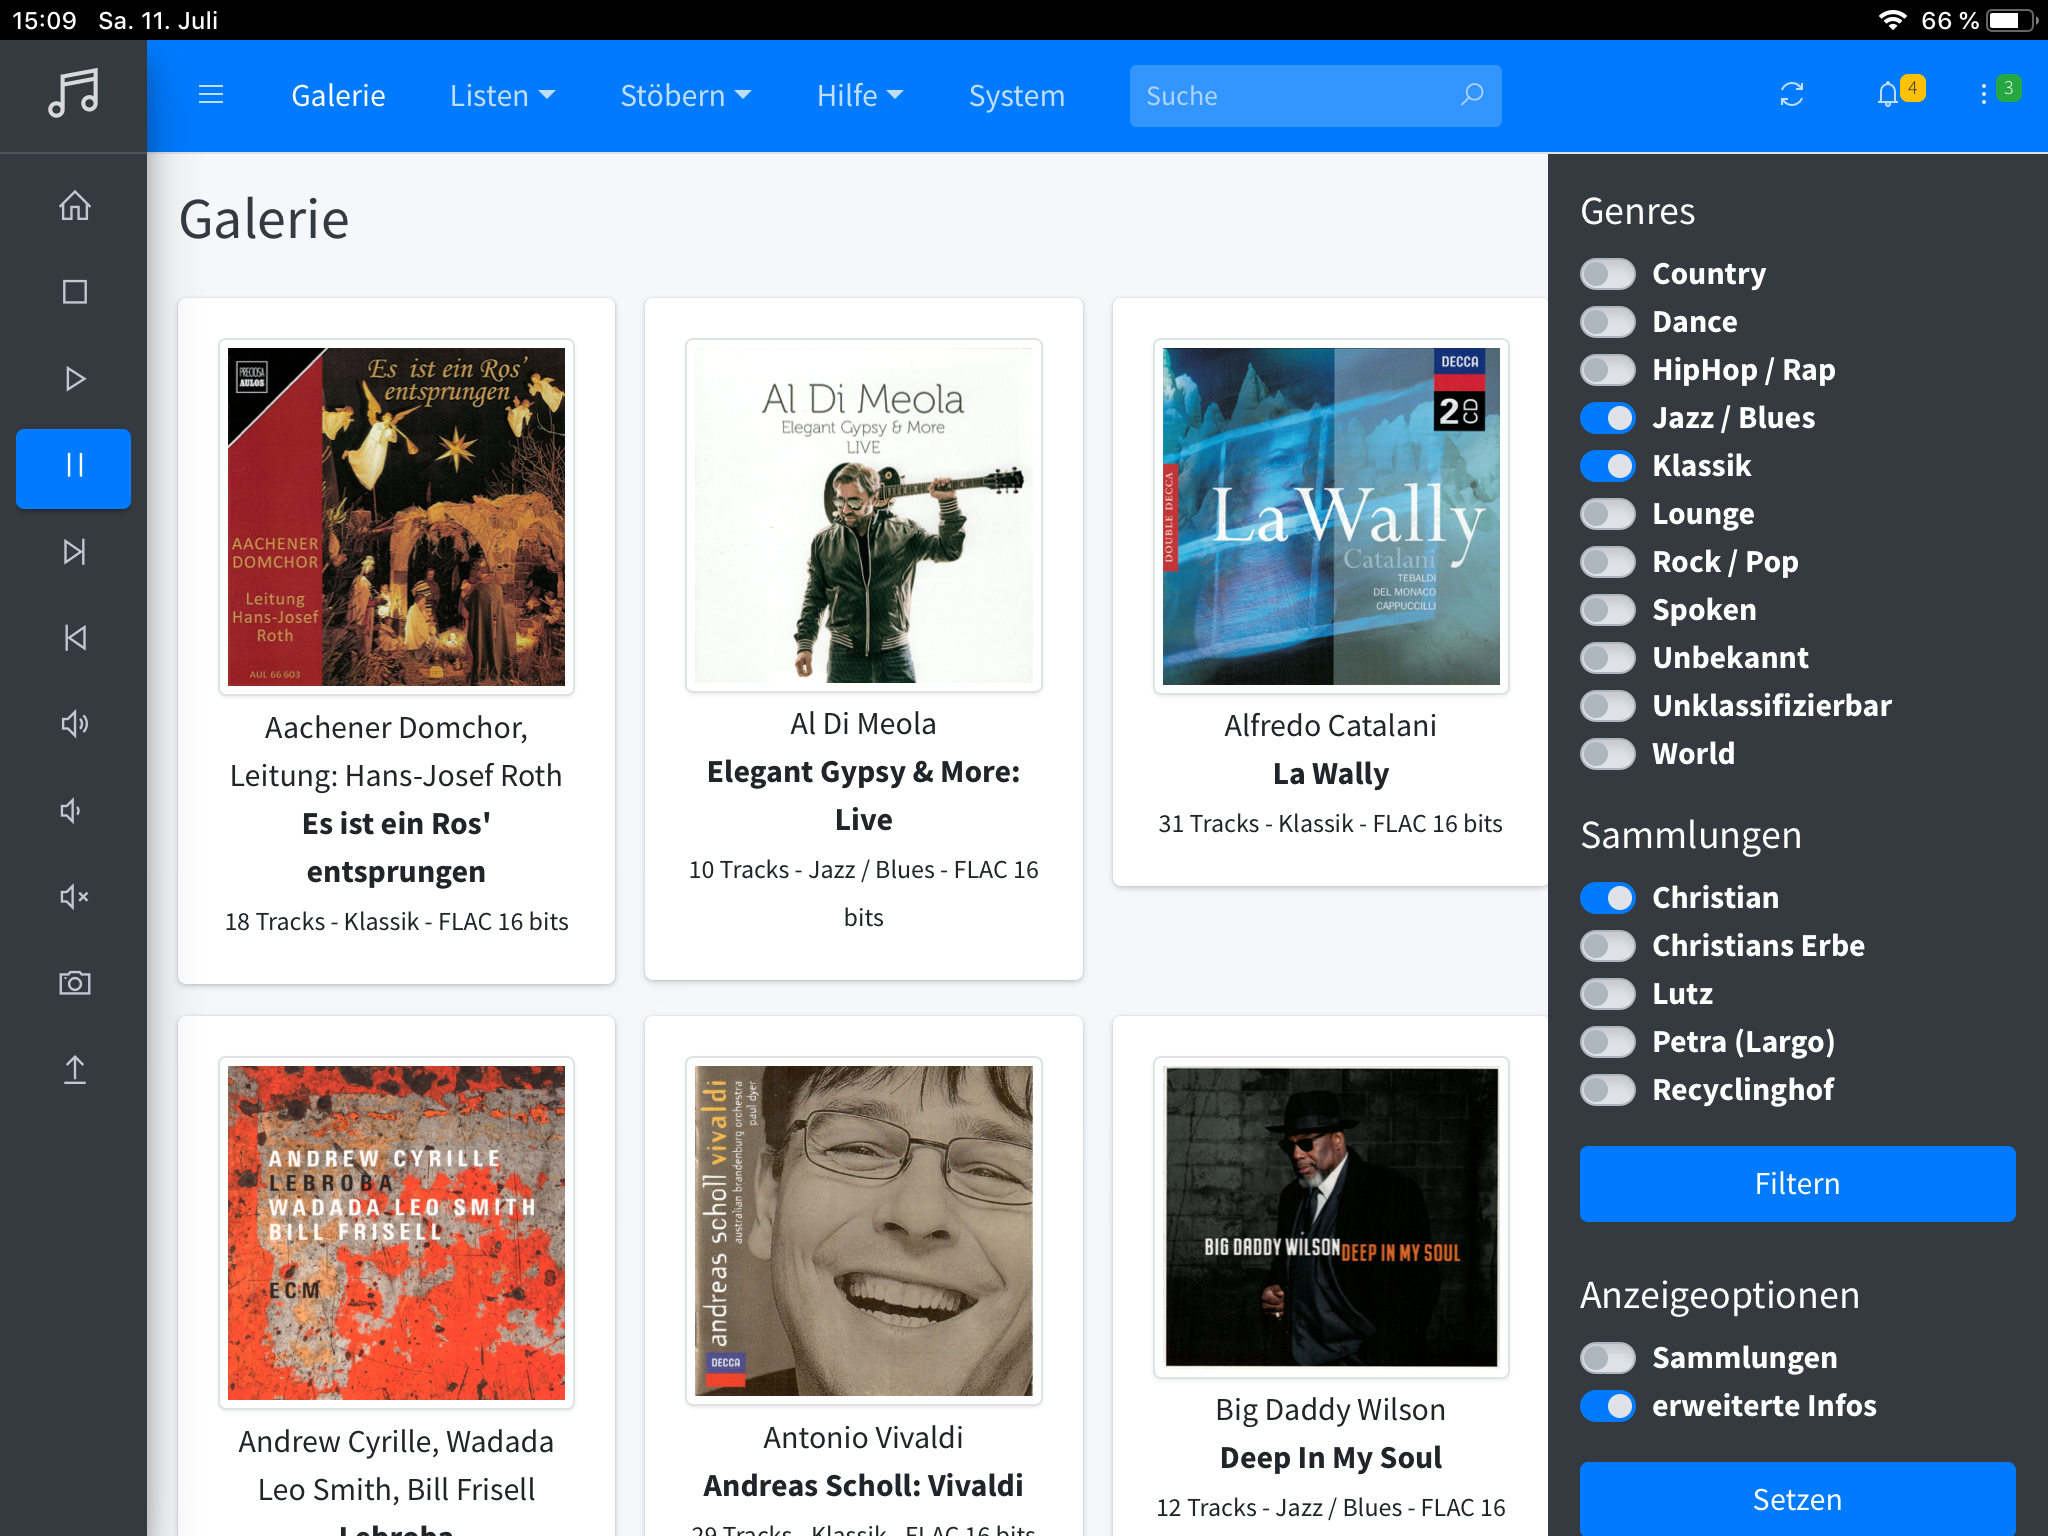Enable the Spoken genre toggle
This screenshot has width=2048, height=1536.
[1608, 610]
